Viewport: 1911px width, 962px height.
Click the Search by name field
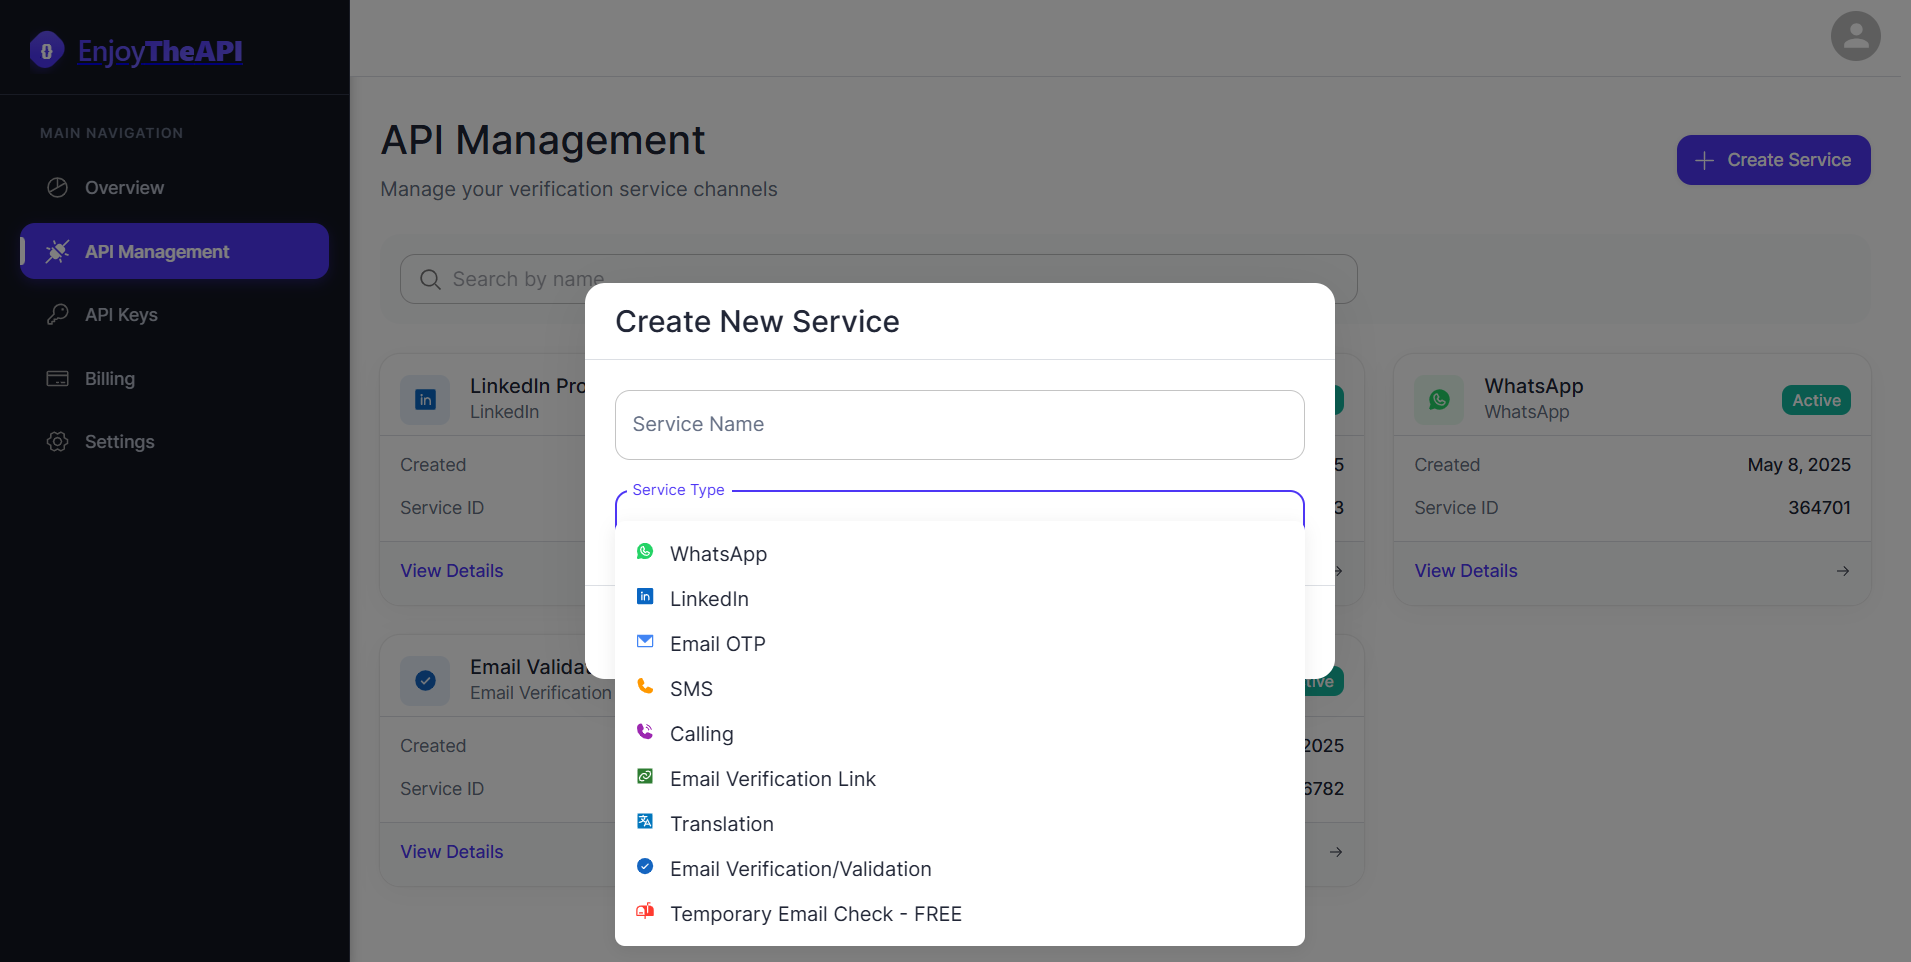(x=878, y=279)
